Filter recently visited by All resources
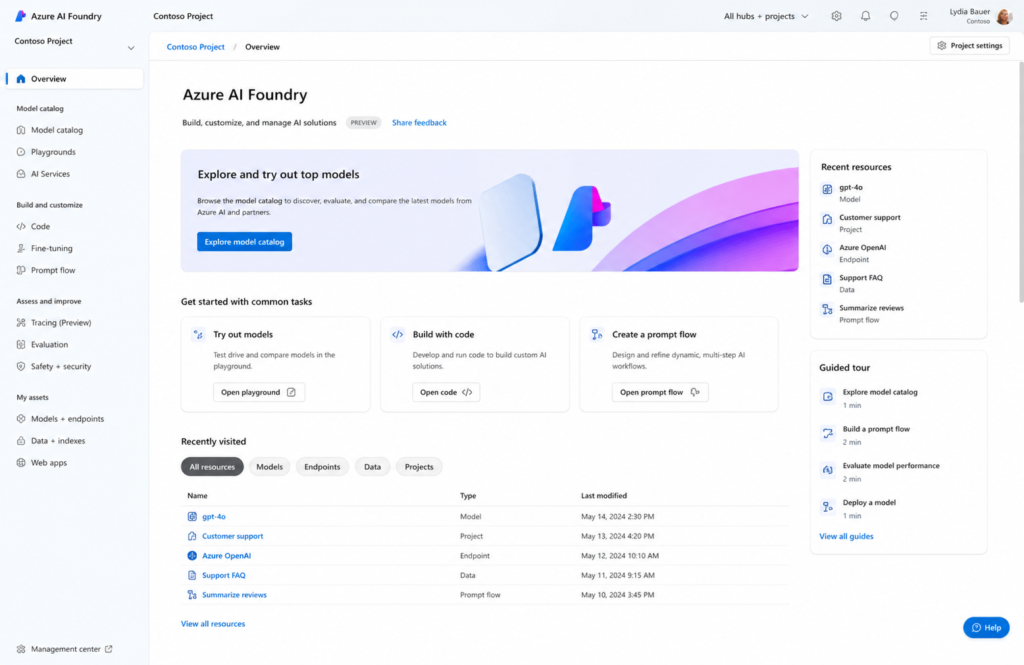Viewport: 1024px width, 665px height. point(212,466)
